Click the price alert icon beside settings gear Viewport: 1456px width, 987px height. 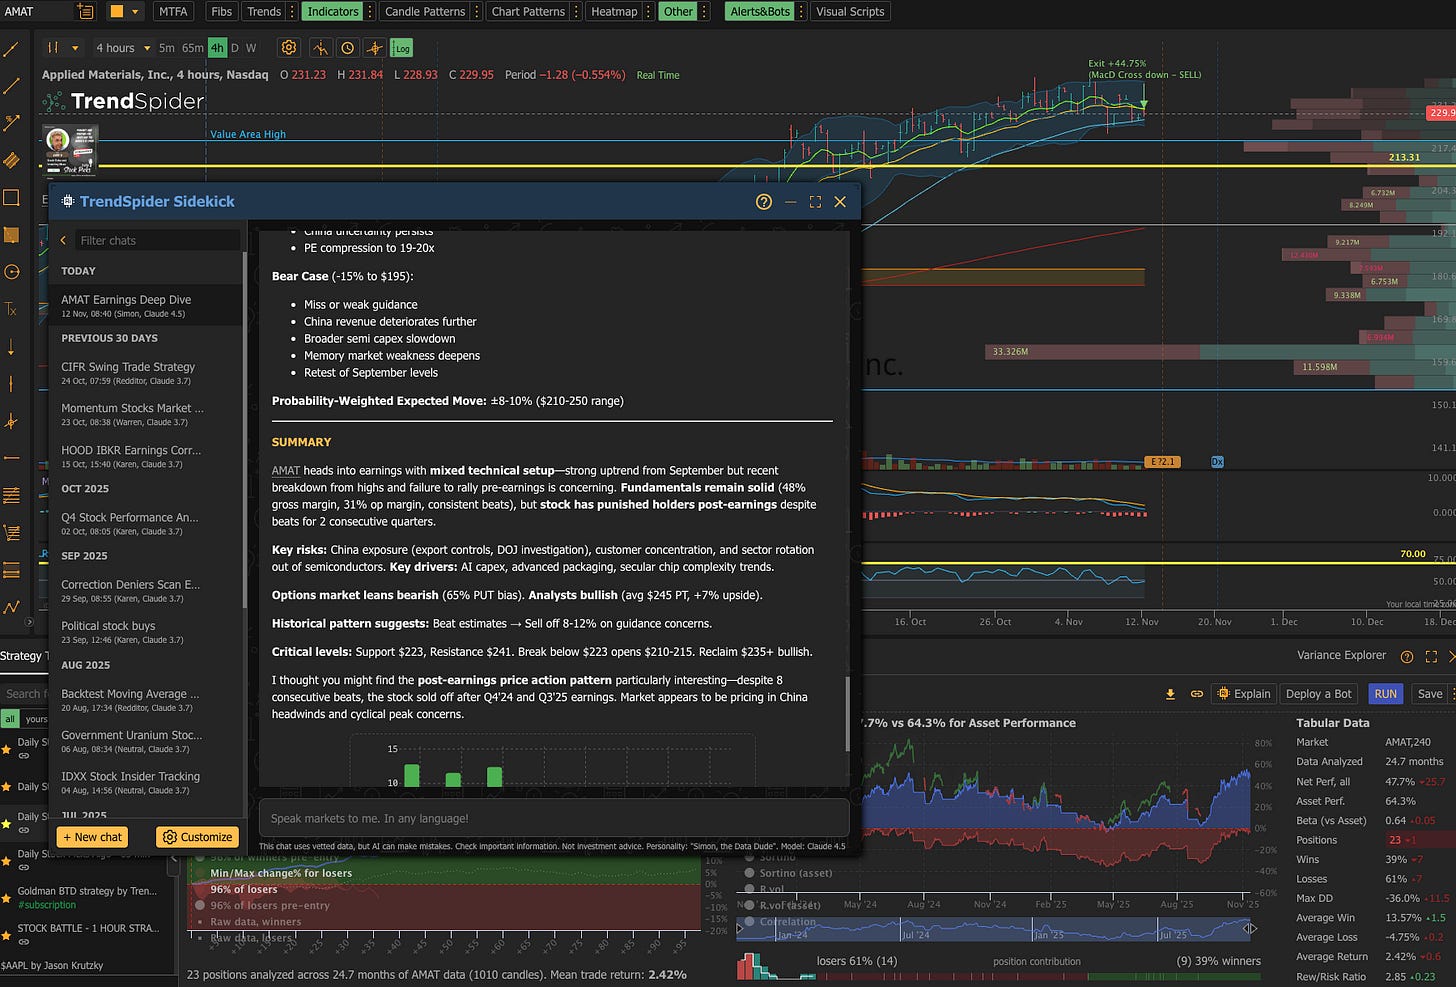click(320, 48)
